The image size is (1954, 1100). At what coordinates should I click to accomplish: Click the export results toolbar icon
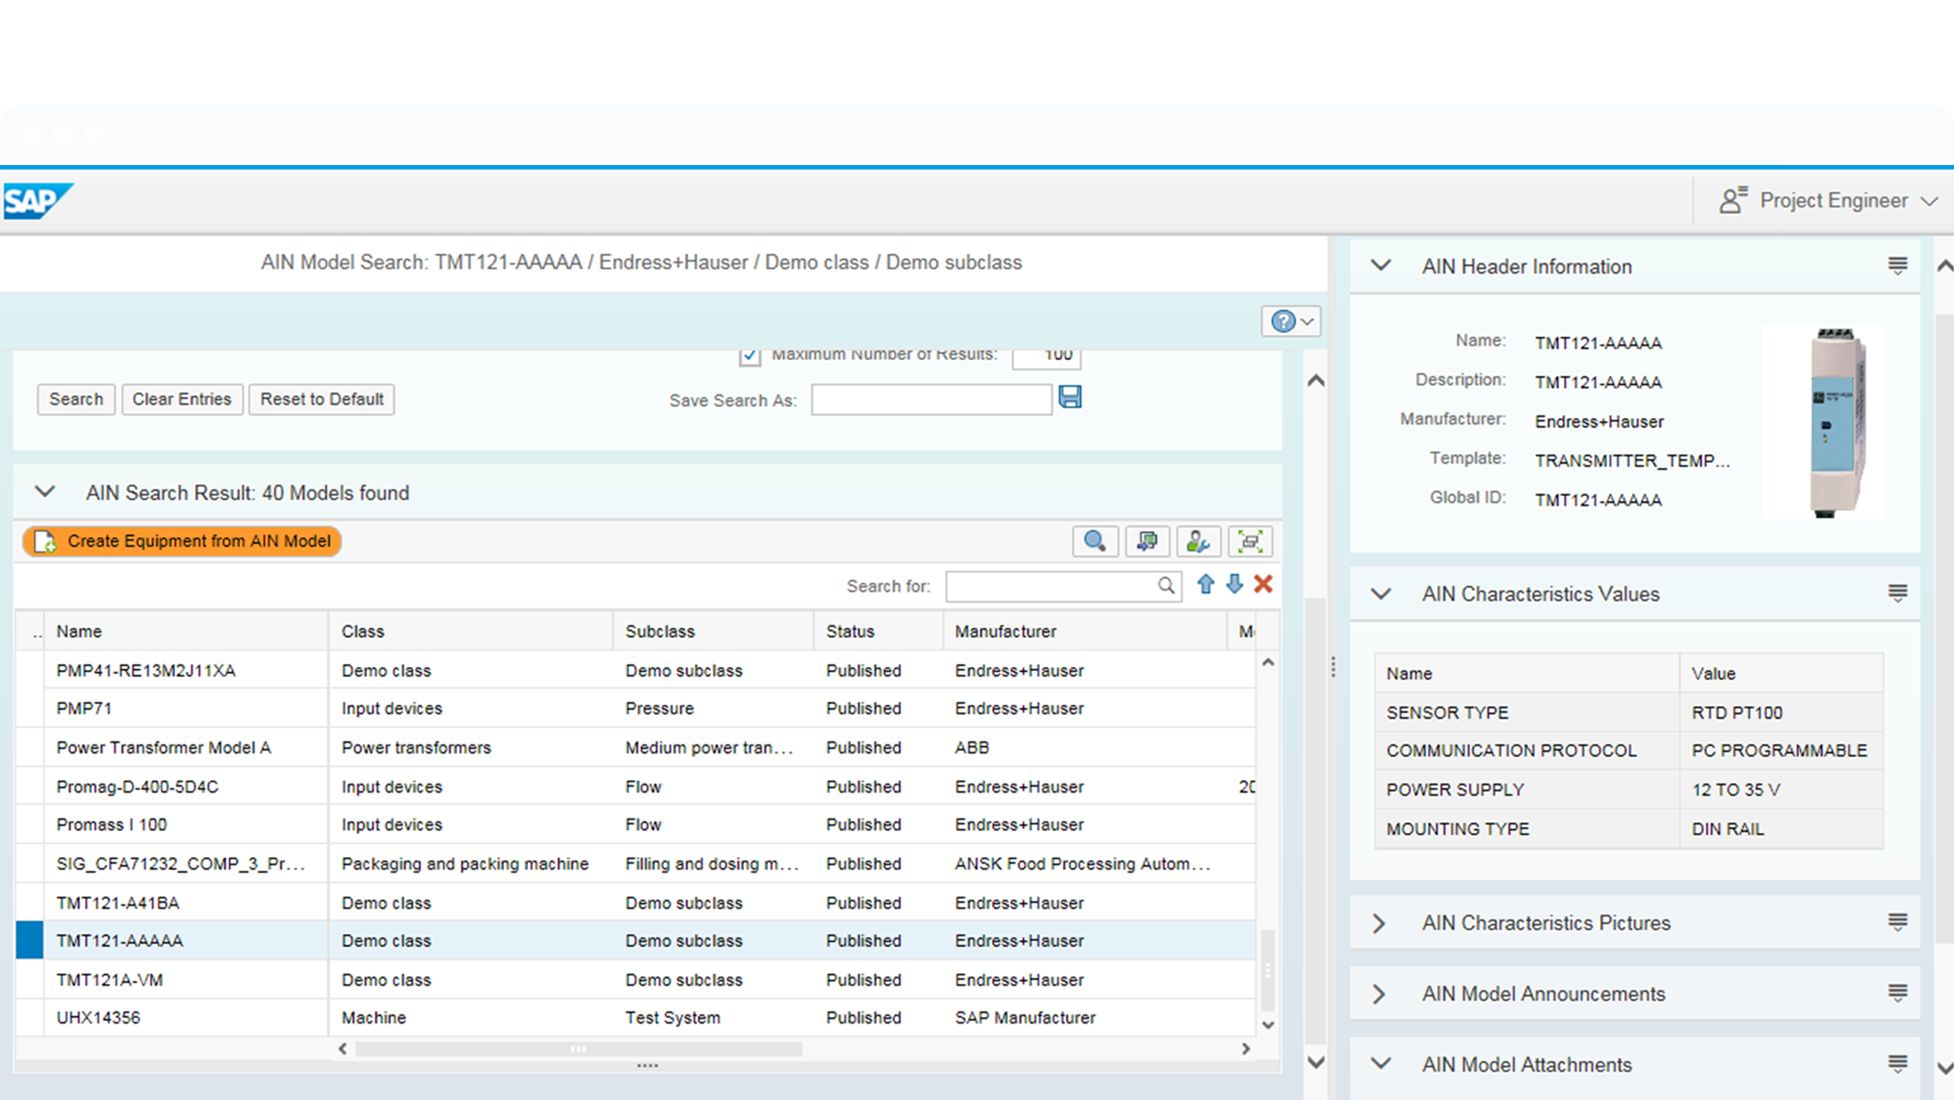pyautogui.click(x=1146, y=542)
